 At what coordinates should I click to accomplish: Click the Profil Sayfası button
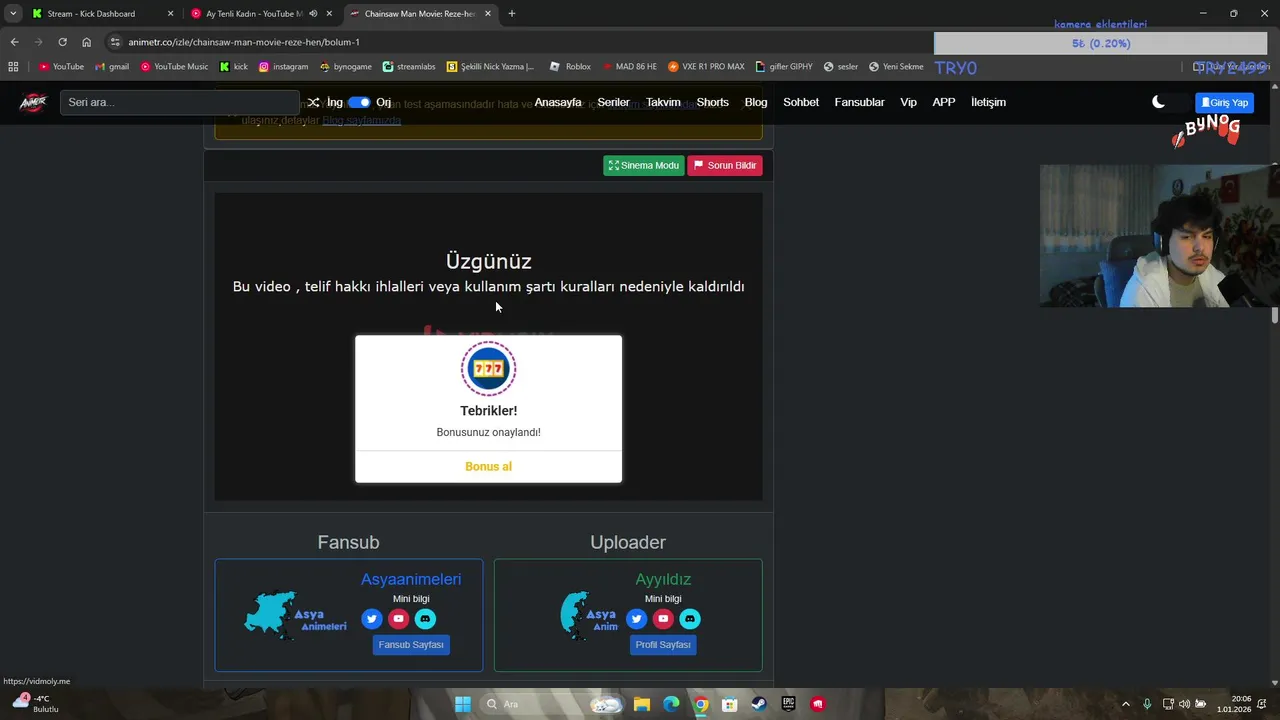point(663,645)
